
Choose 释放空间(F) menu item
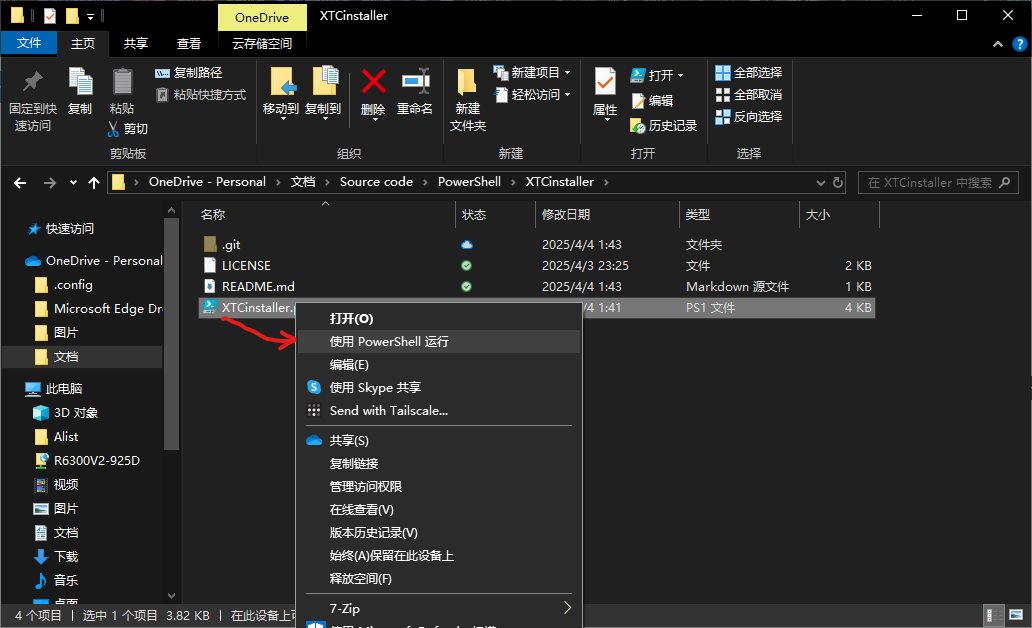pos(439,579)
